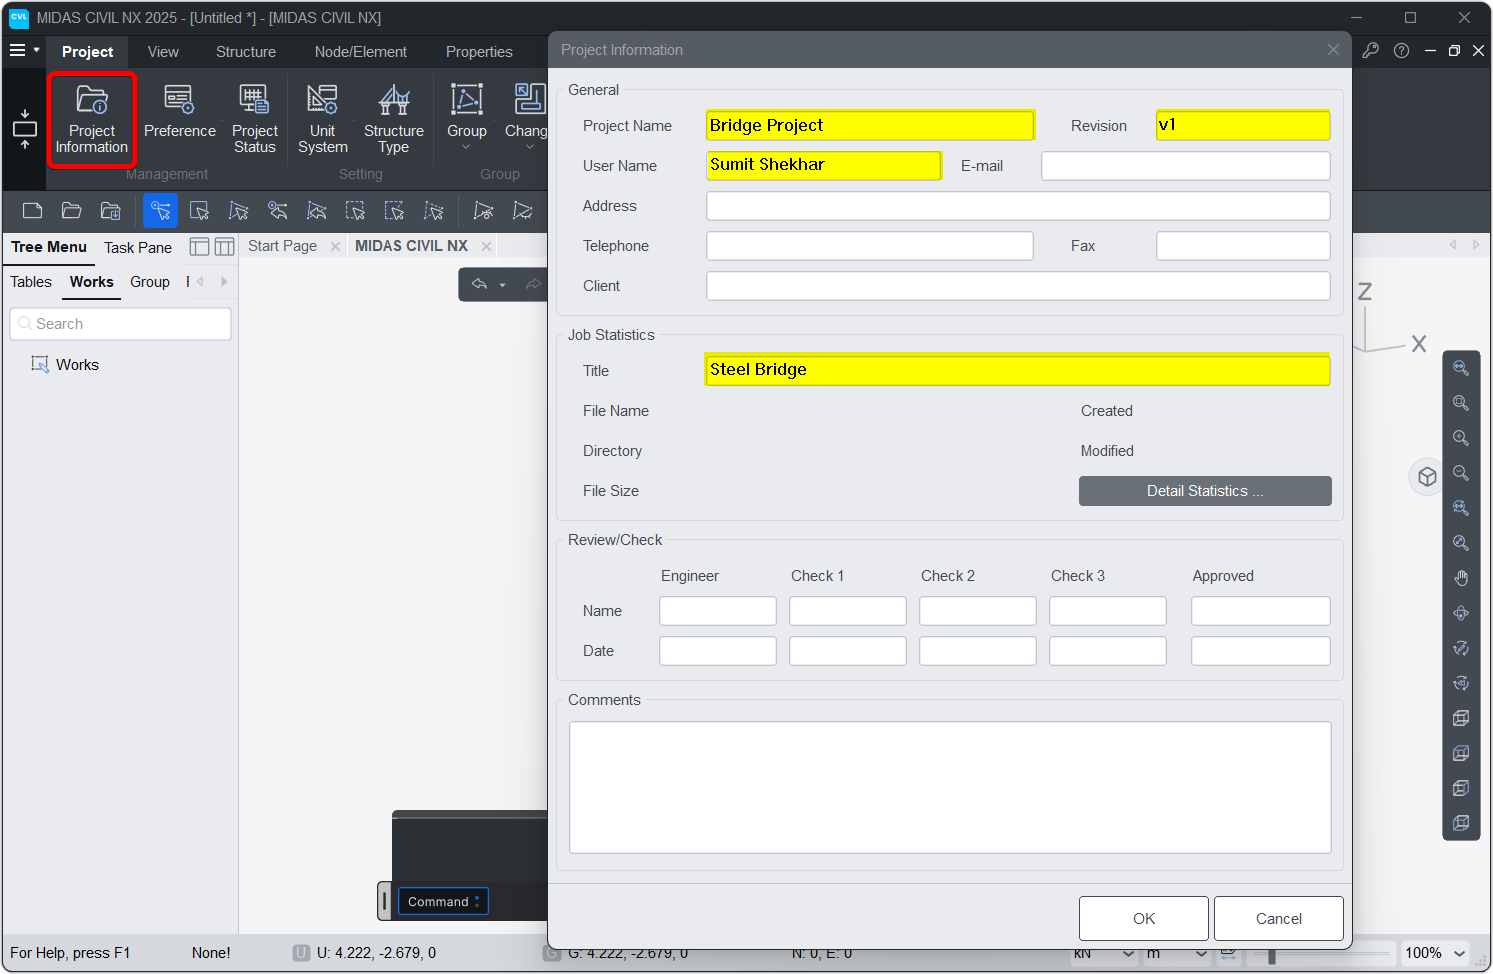Viewport: 1493px width, 974px height.
Task: Click the import file folder icon
Action: click(110, 210)
